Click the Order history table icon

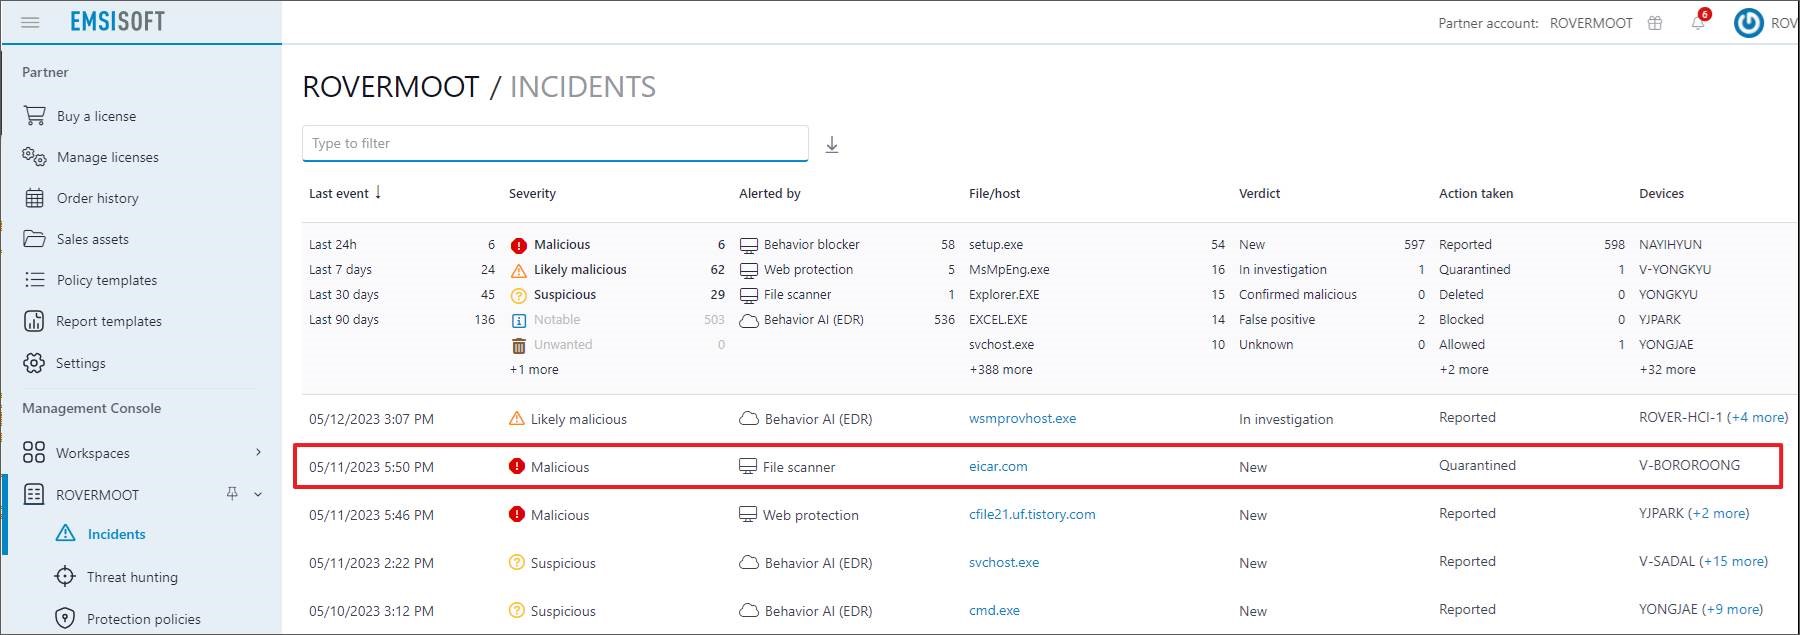point(35,198)
